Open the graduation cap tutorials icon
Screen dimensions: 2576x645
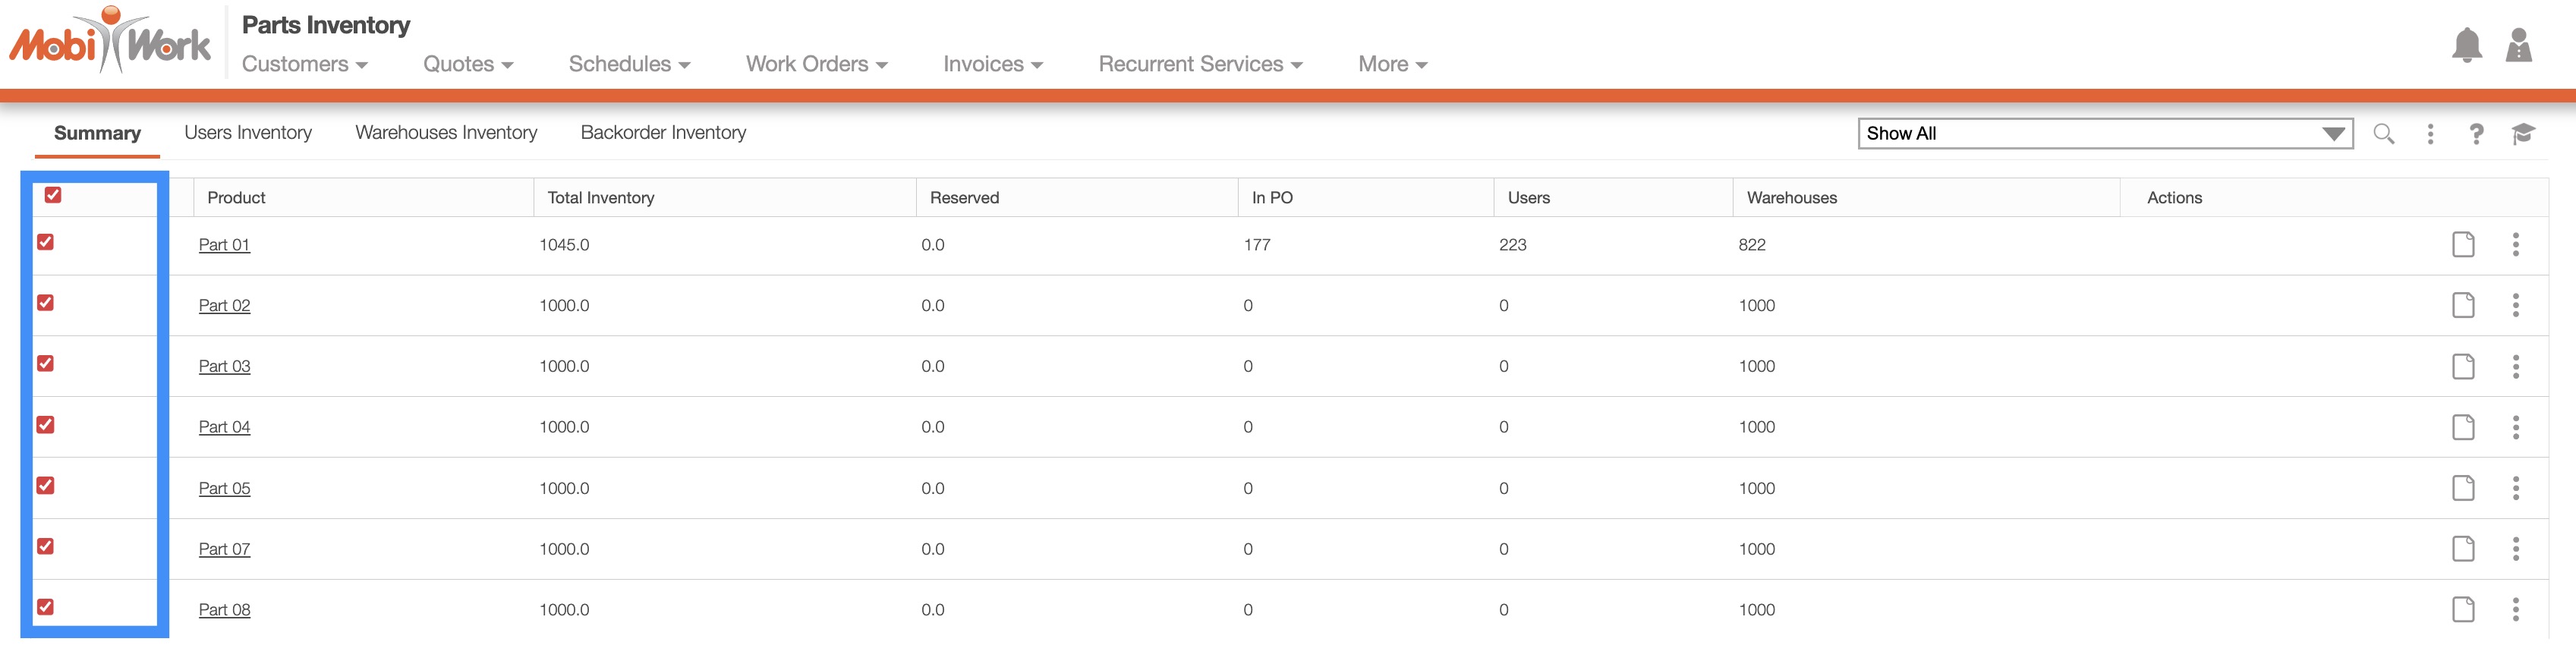point(2522,134)
